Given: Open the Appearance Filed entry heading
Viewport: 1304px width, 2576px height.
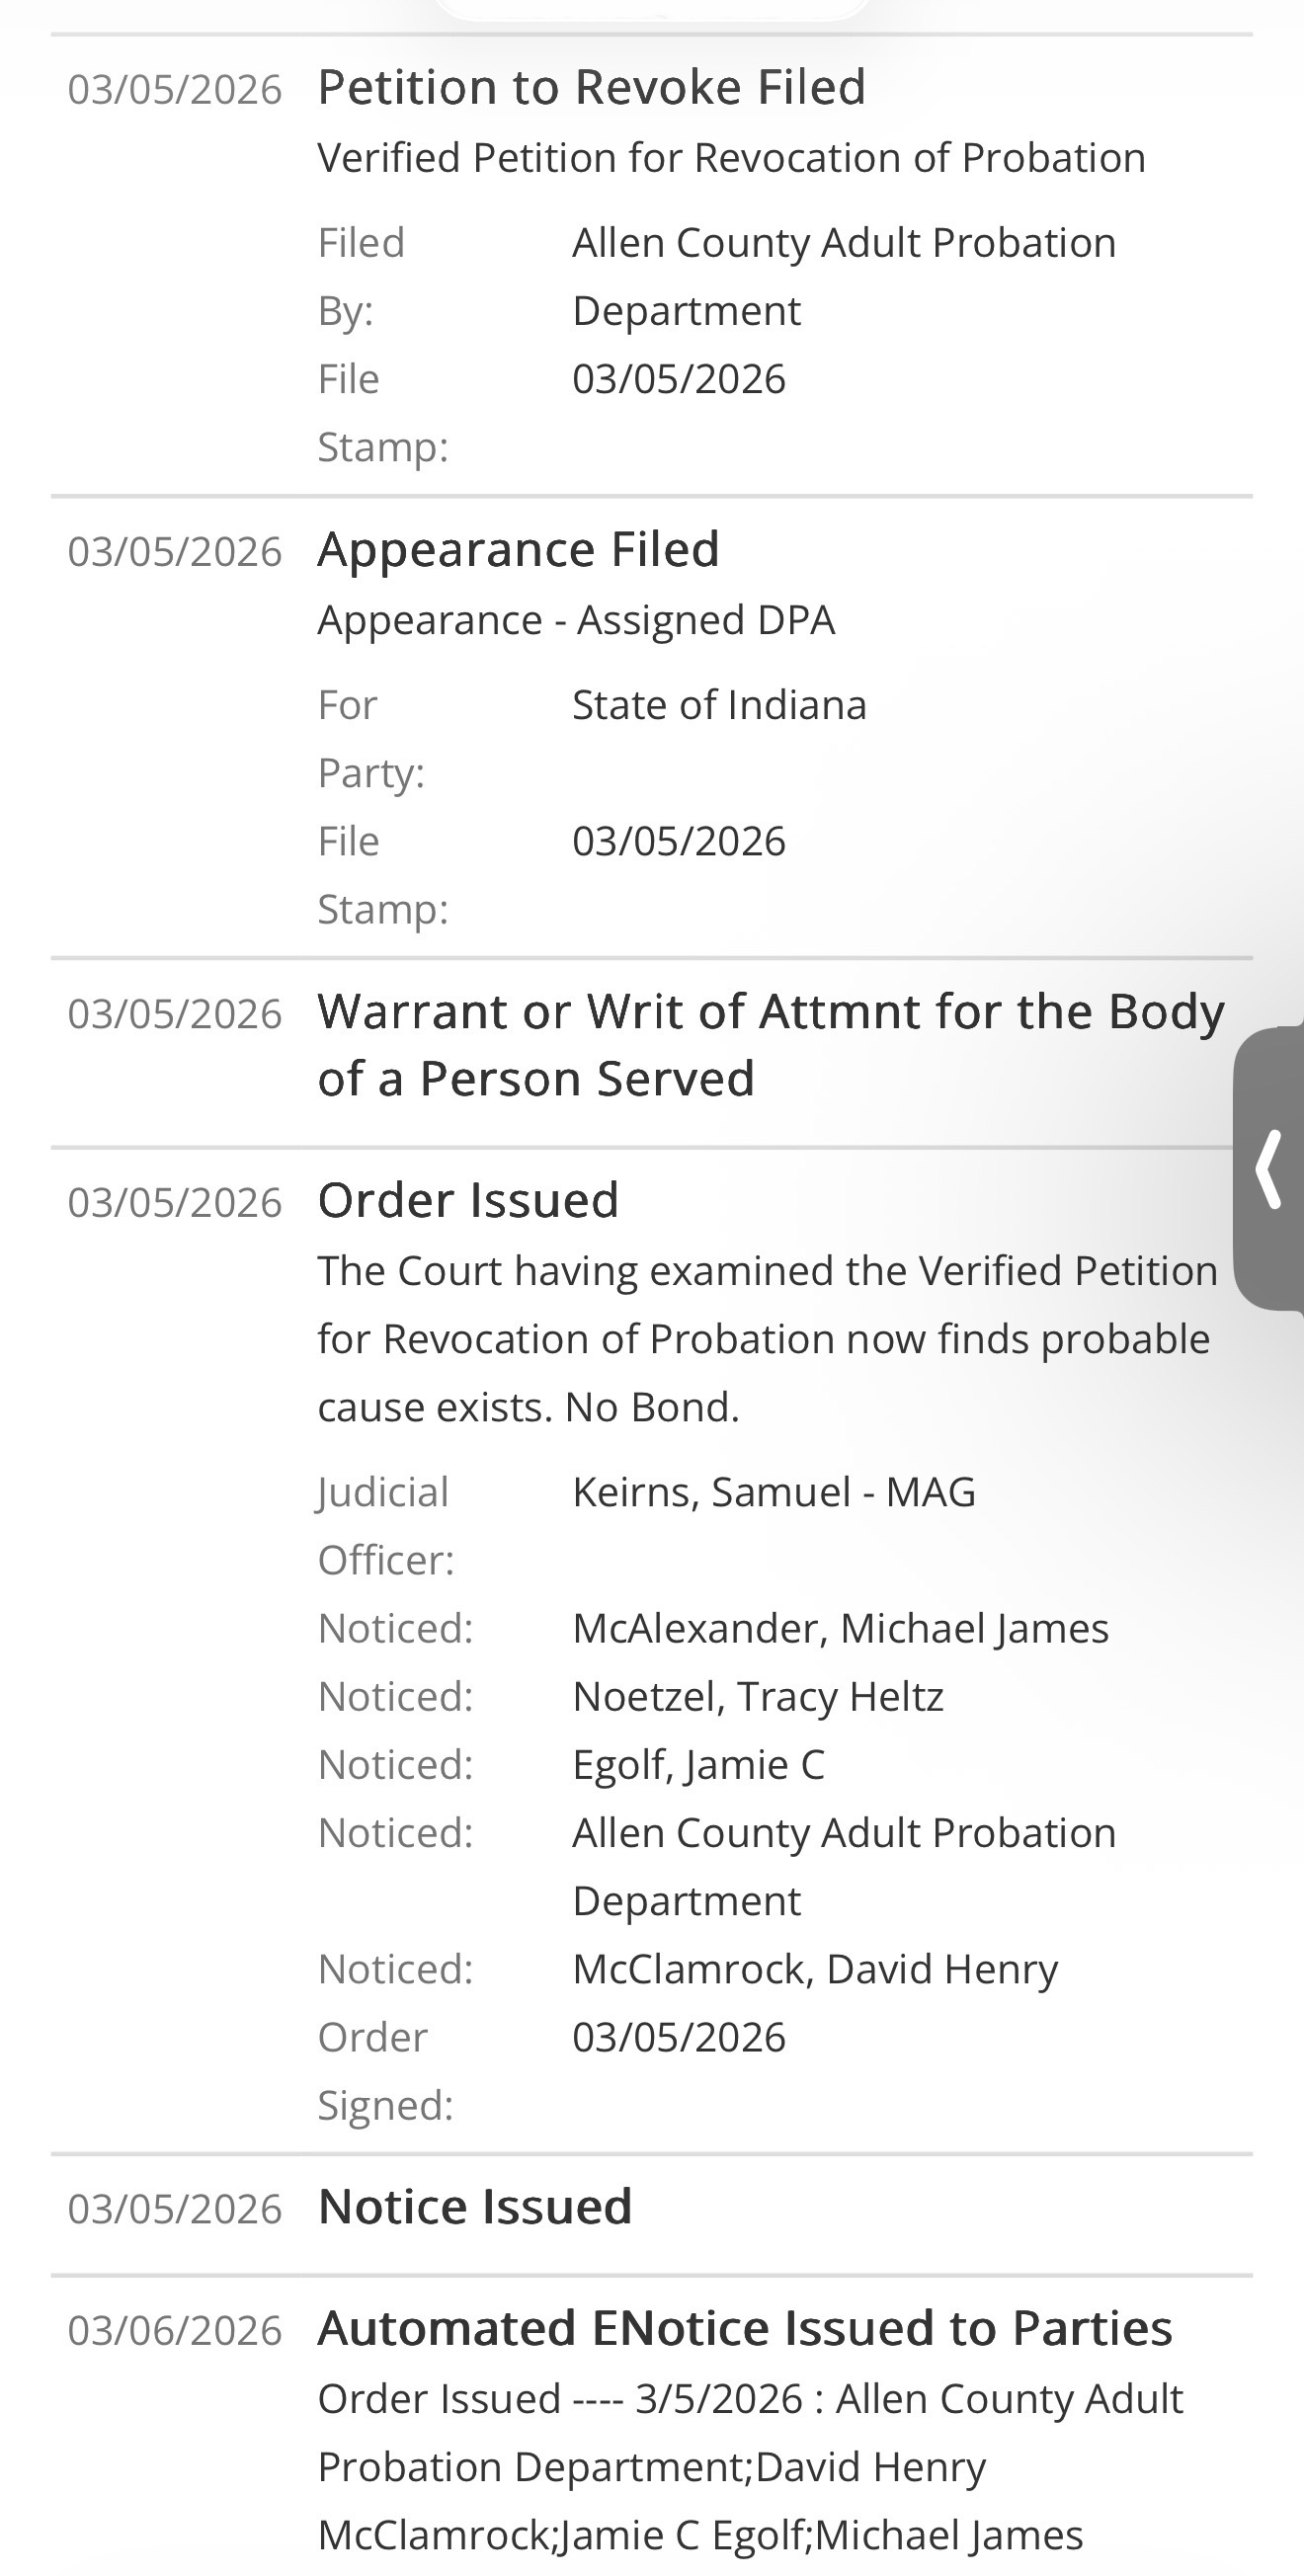Looking at the screenshot, I should pos(518,549).
